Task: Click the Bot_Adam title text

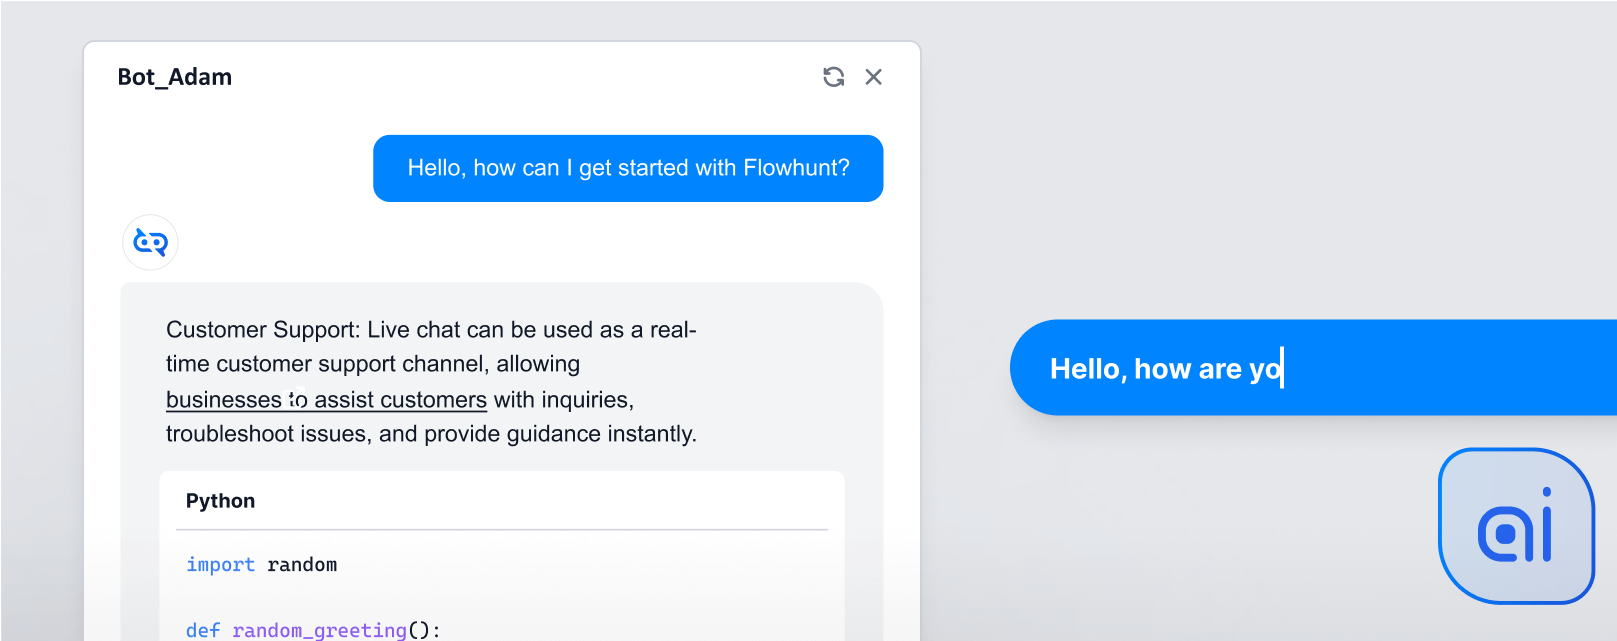Action: [175, 76]
